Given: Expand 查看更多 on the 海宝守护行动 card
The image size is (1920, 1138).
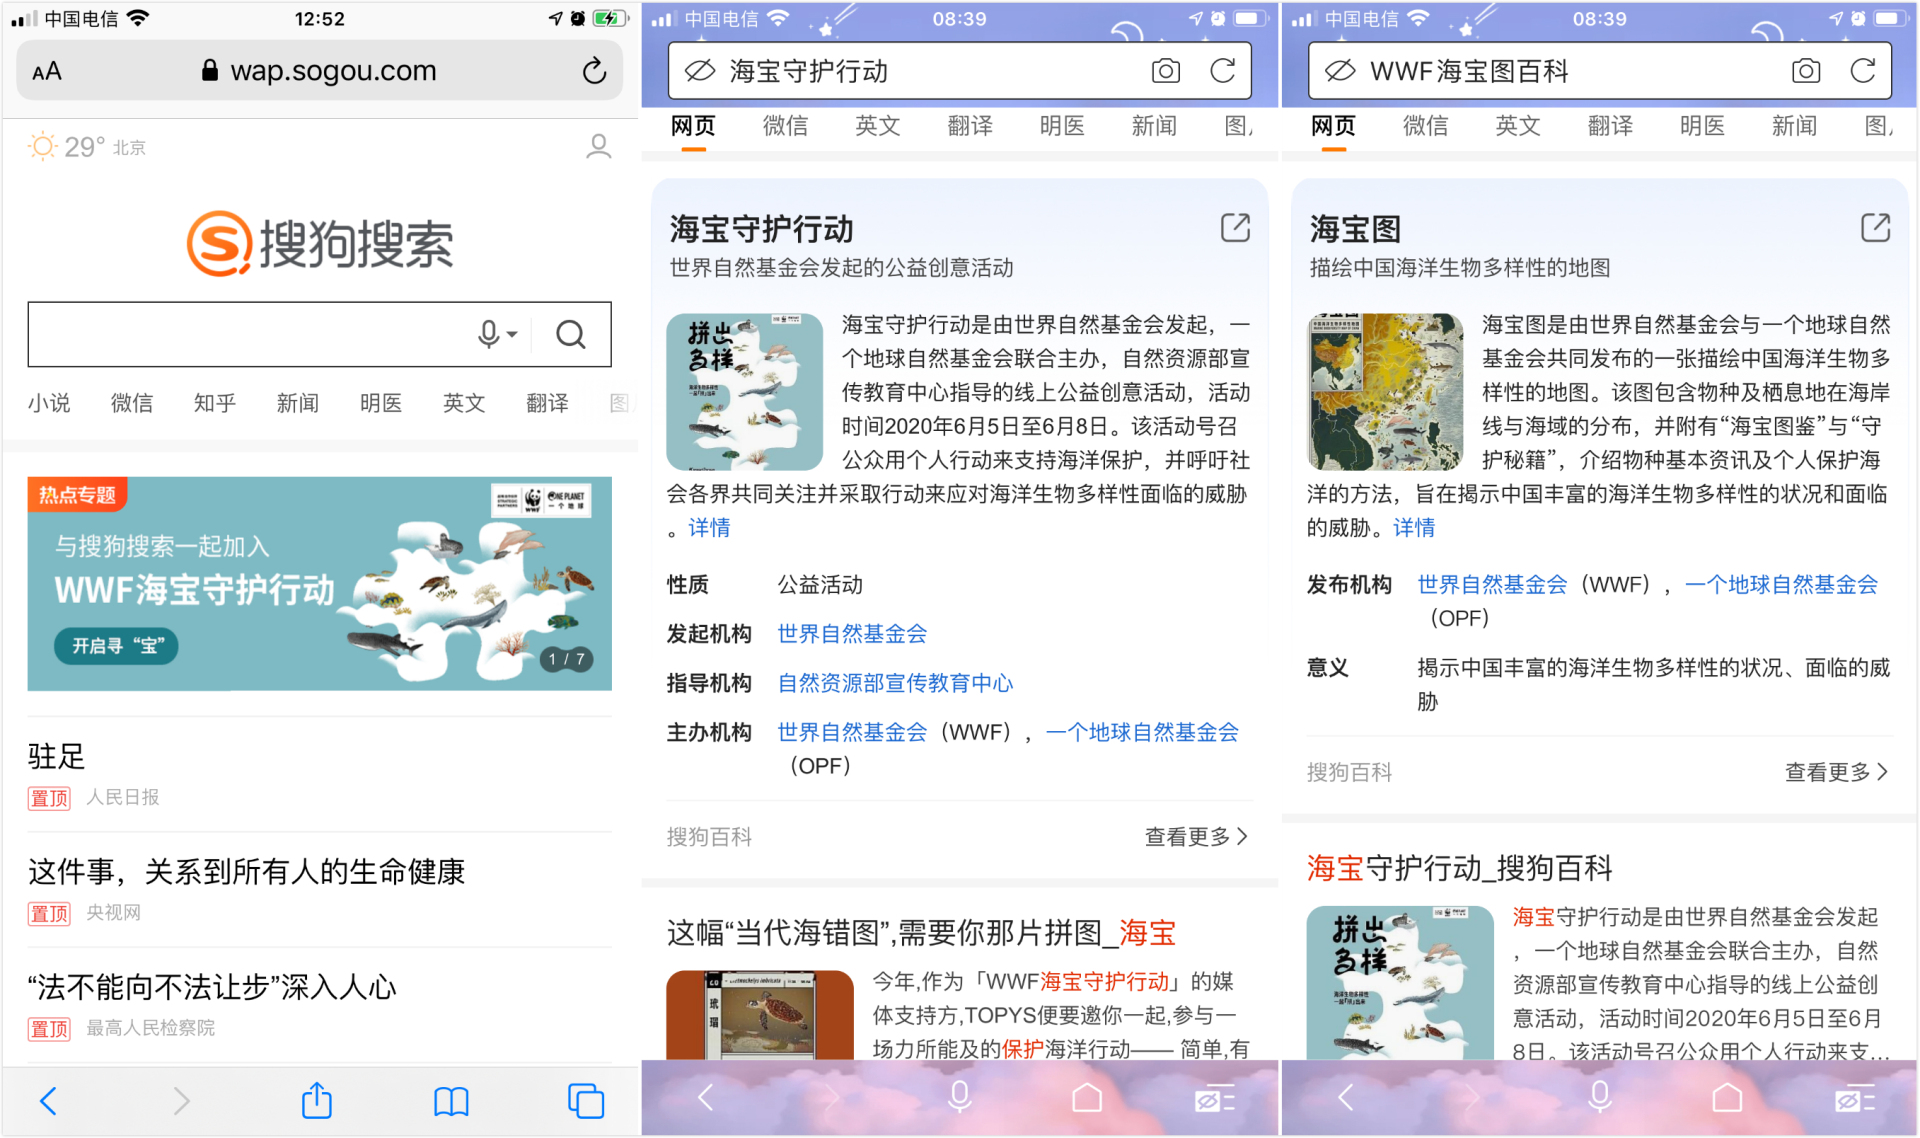Looking at the screenshot, I should point(1196,837).
